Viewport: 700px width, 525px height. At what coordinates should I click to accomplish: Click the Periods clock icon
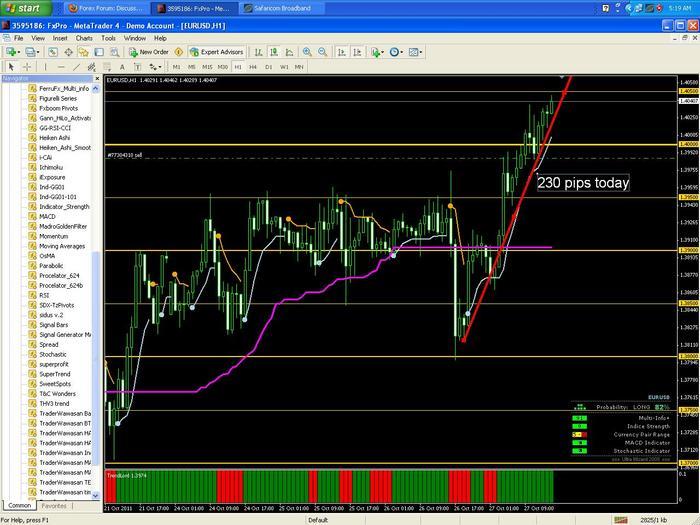click(x=394, y=52)
